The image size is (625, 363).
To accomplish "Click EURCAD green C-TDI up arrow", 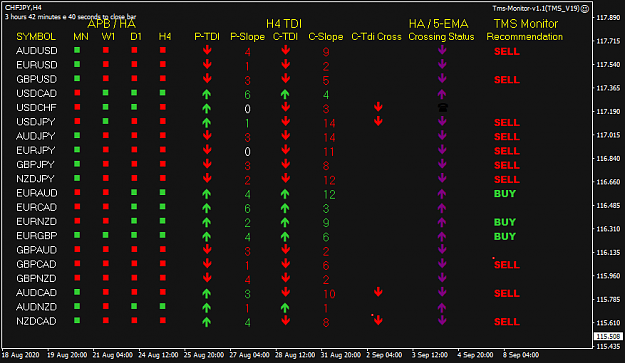I will 285,208.
